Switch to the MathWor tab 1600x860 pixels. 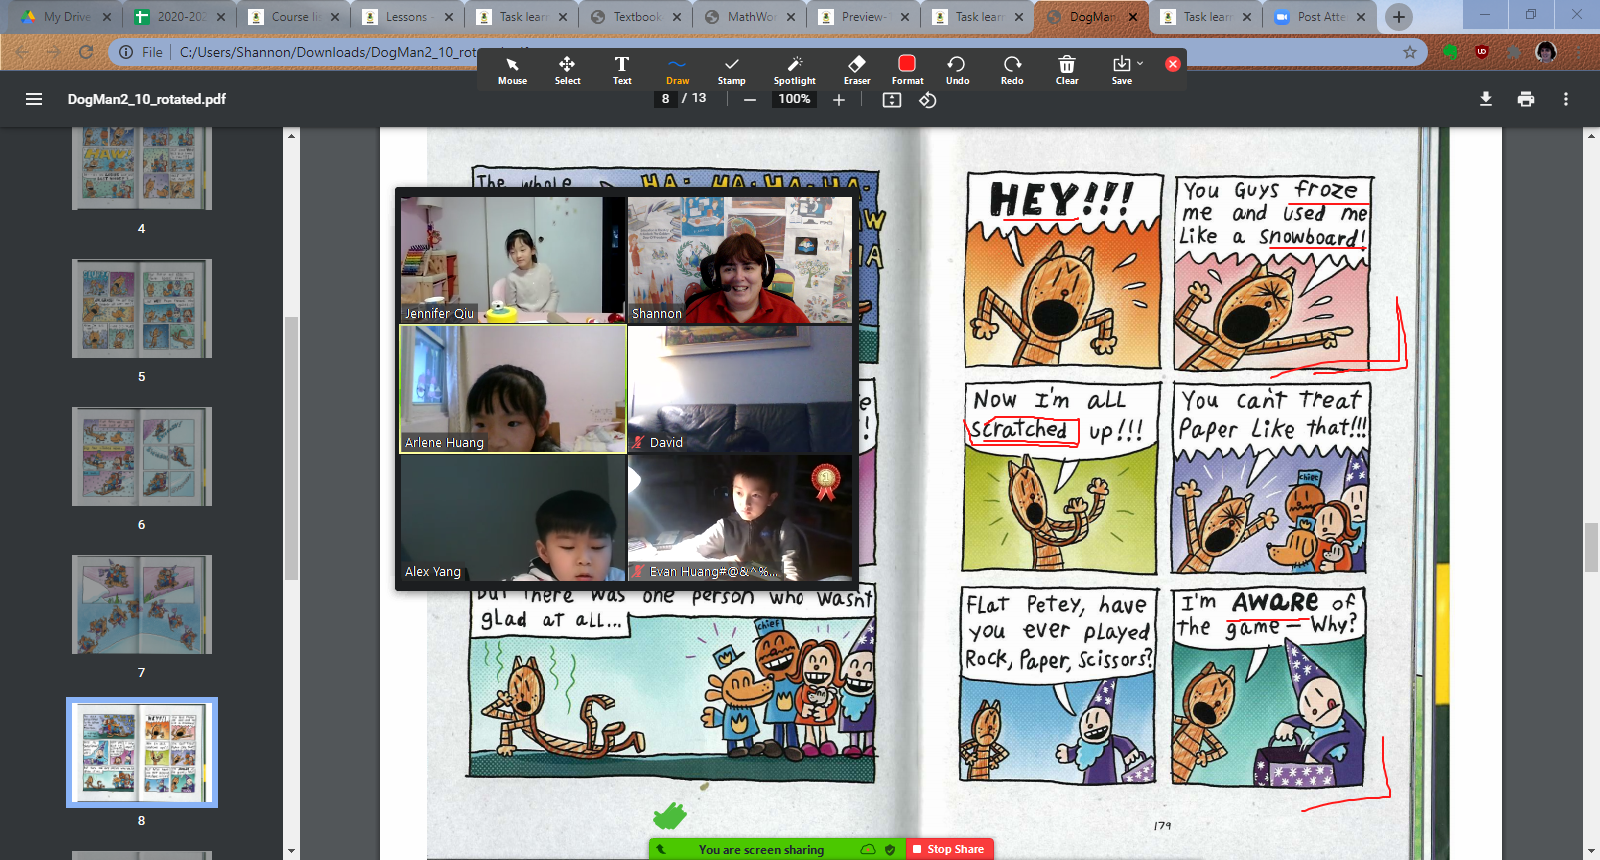click(750, 17)
